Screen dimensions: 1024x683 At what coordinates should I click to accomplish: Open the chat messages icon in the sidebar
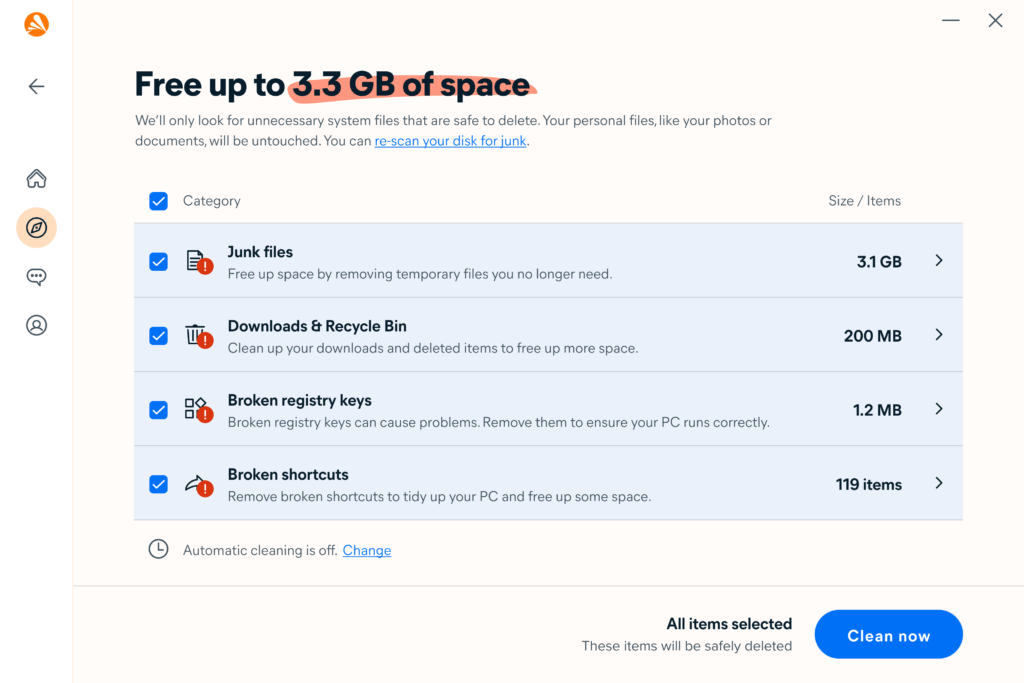pyautogui.click(x=36, y=276)
